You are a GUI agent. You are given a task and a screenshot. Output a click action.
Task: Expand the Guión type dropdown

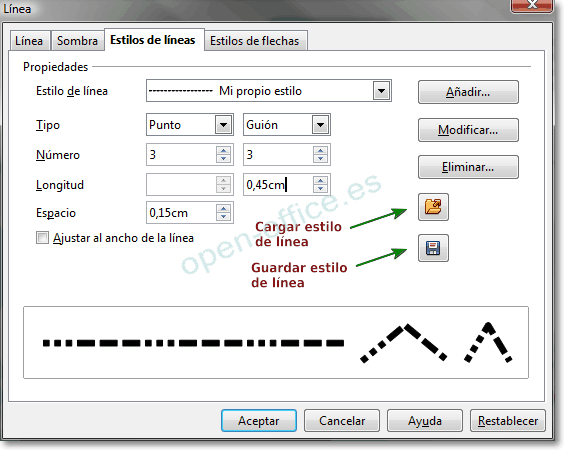[x=320, y=125]
